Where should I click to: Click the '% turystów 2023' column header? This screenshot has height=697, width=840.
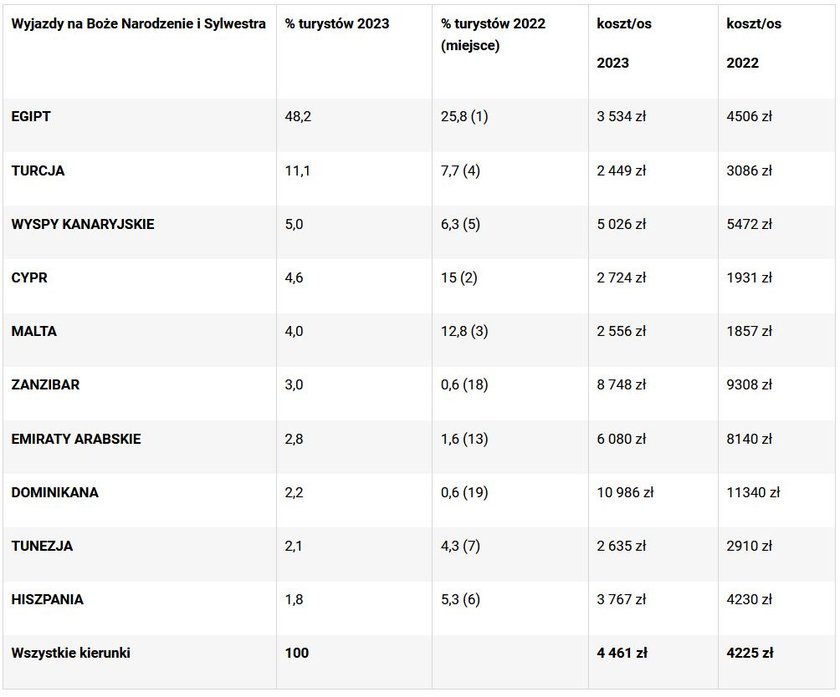click(x=337, y=24)
